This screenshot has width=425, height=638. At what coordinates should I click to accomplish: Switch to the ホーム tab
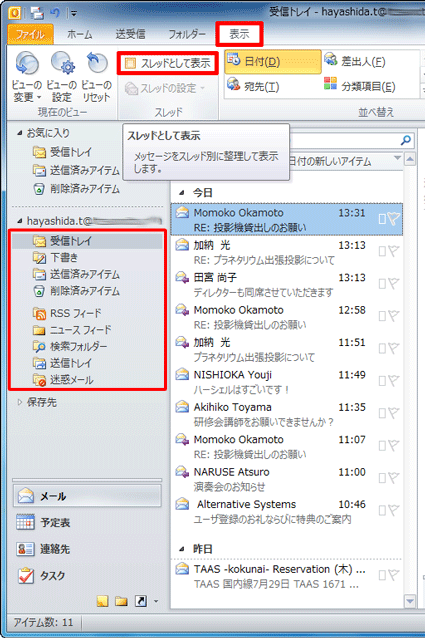(80, 34)
